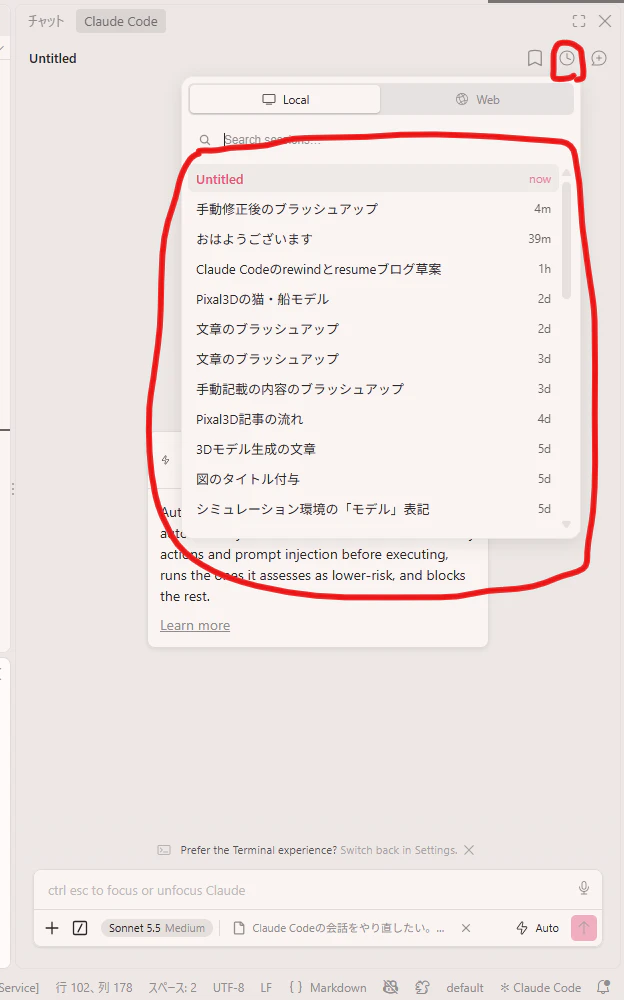Click Claude Code status bar item
Image resolution: width=624 pixels, height=1000 pixels.
click(540, 988)
